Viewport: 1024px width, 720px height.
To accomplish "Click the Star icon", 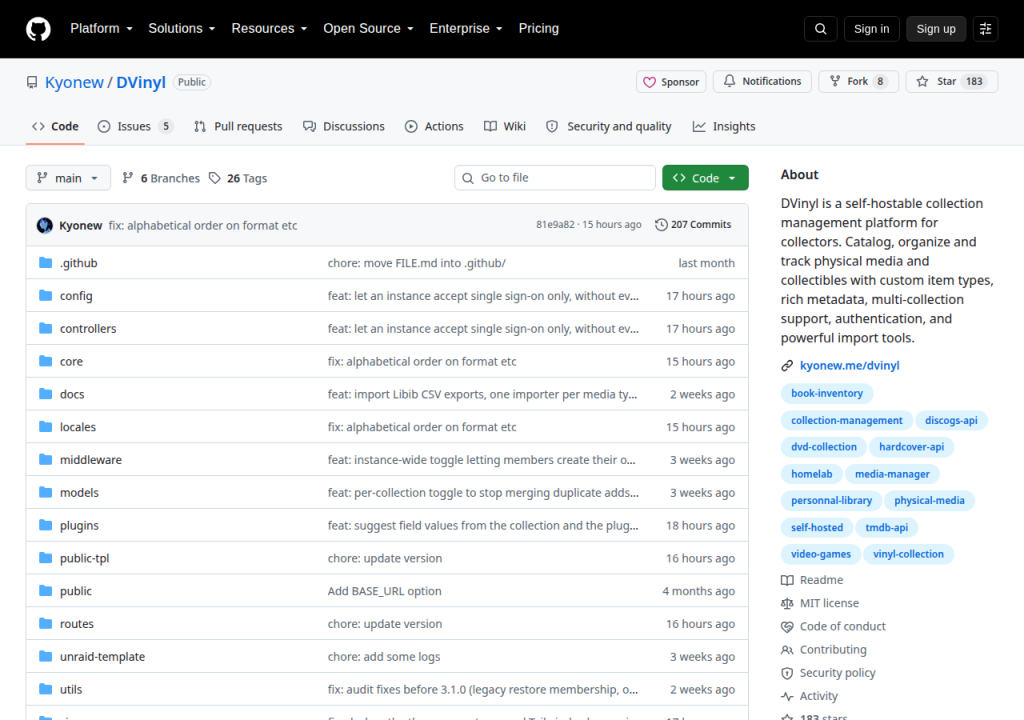I will (x=922, y=81).
